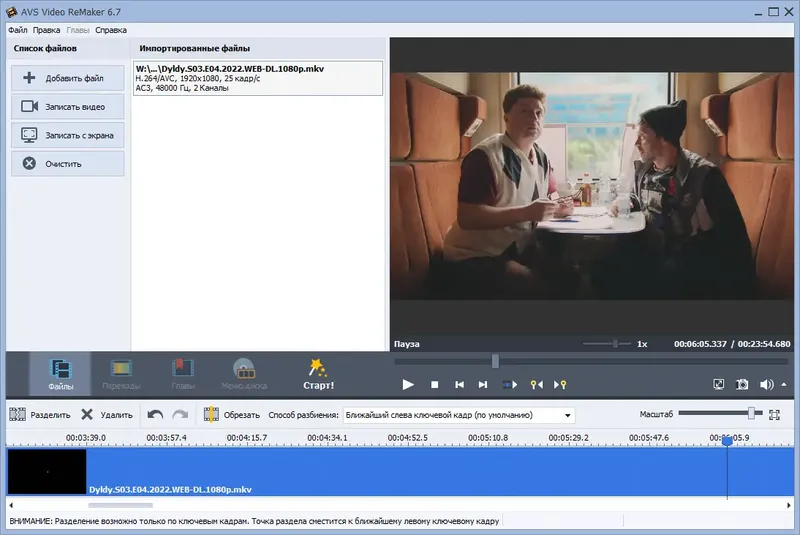800x535 pixels.
Task: Open the Меню диска tab
Action: [244, 374]
